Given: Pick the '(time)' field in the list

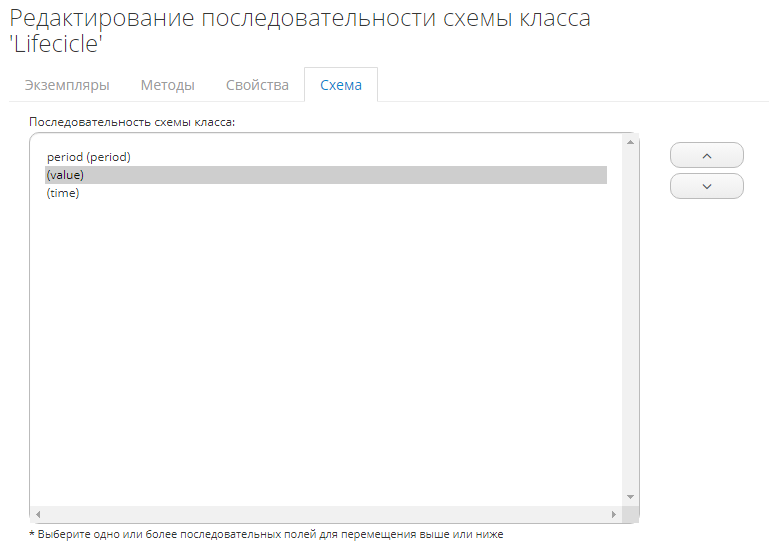Looking at the screenshot, I should click(x=63, y=193).
